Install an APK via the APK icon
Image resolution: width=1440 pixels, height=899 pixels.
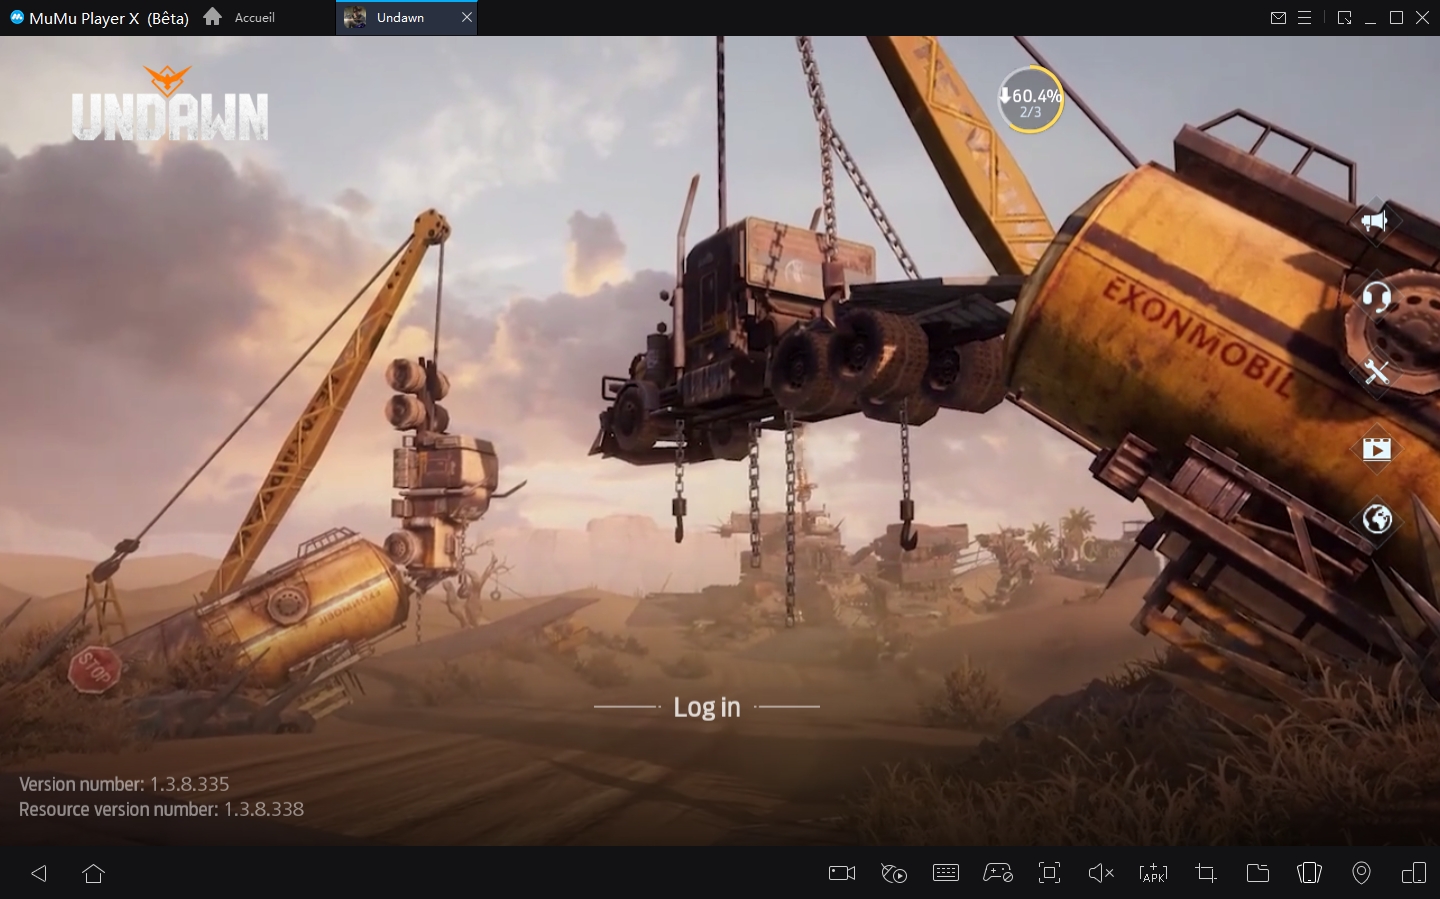click(1153, 873)
